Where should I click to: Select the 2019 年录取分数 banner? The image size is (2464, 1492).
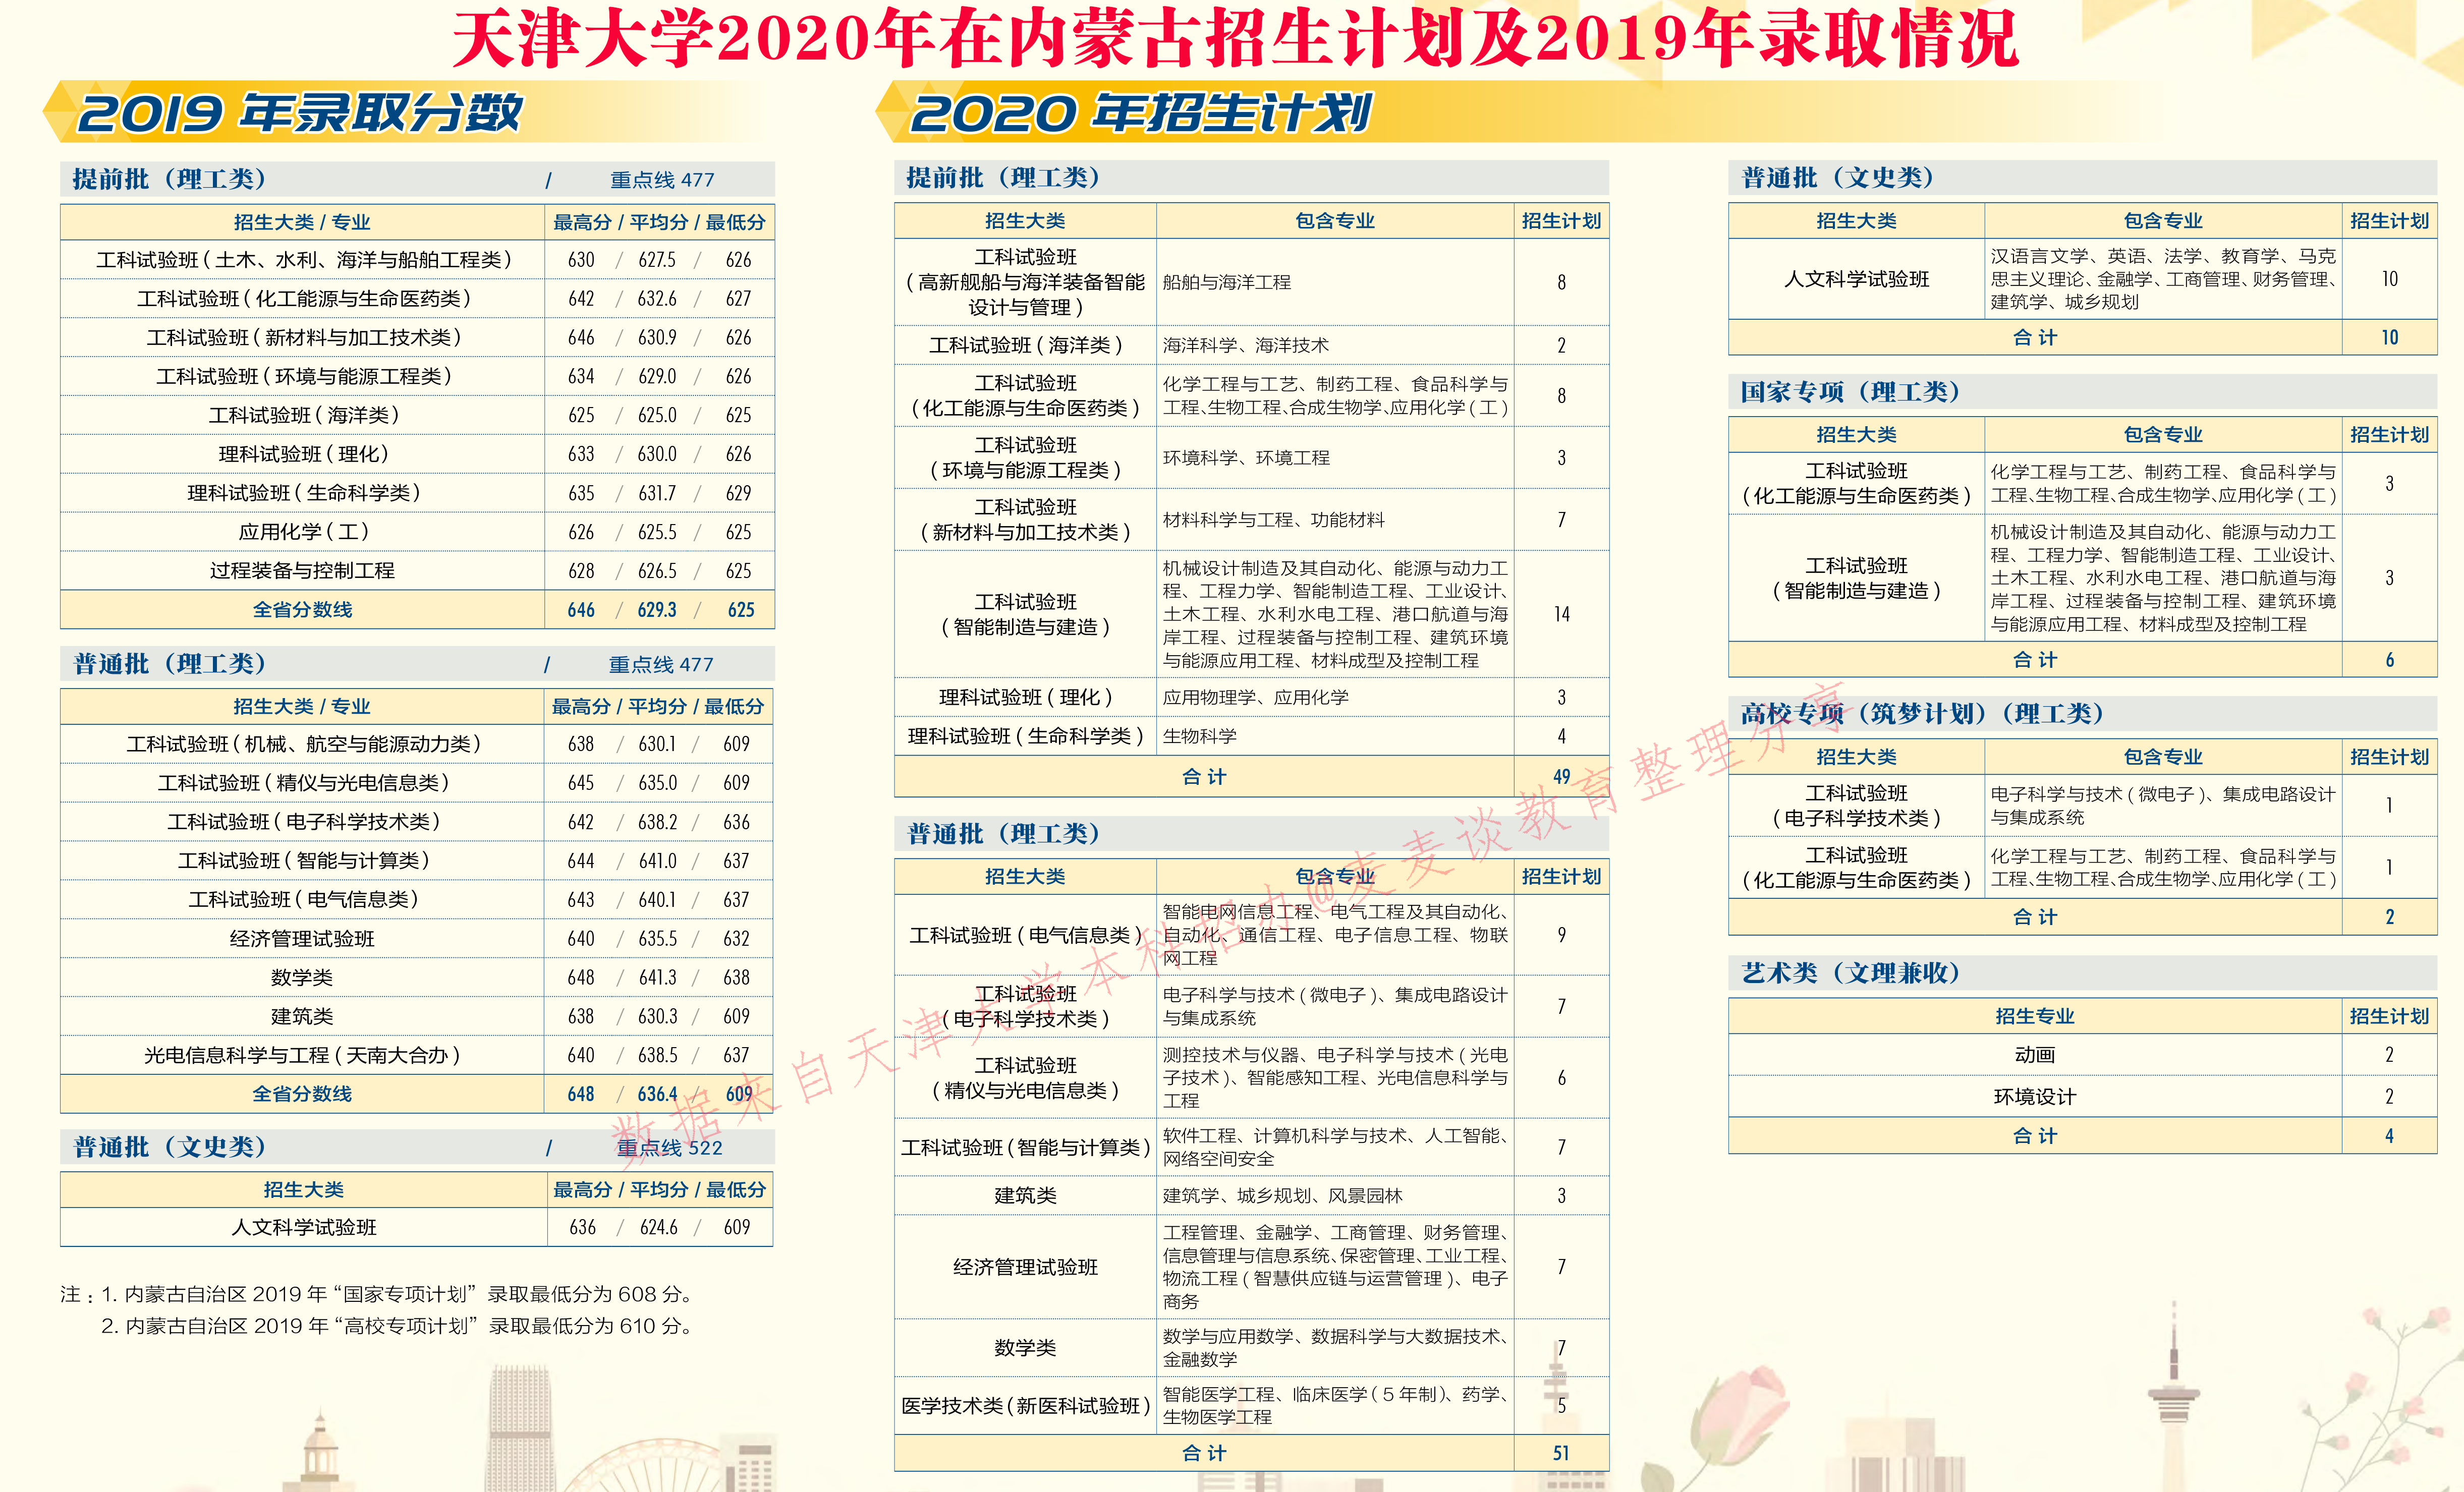pyautogui.click(x=300, y=113)
